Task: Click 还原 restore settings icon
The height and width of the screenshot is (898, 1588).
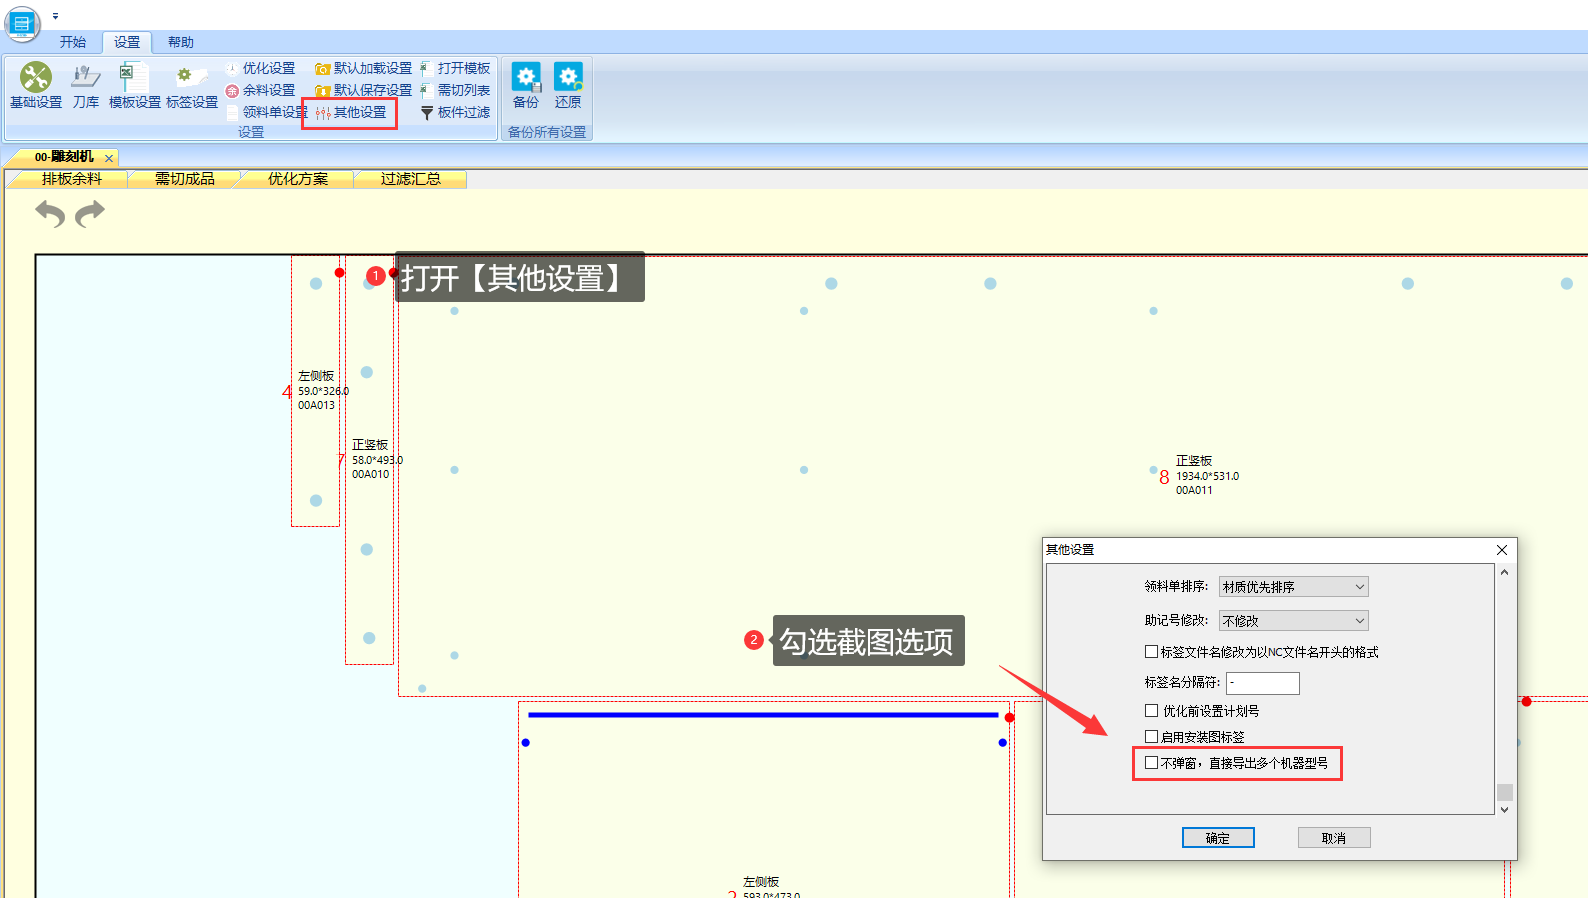Action: click(568, 86)
